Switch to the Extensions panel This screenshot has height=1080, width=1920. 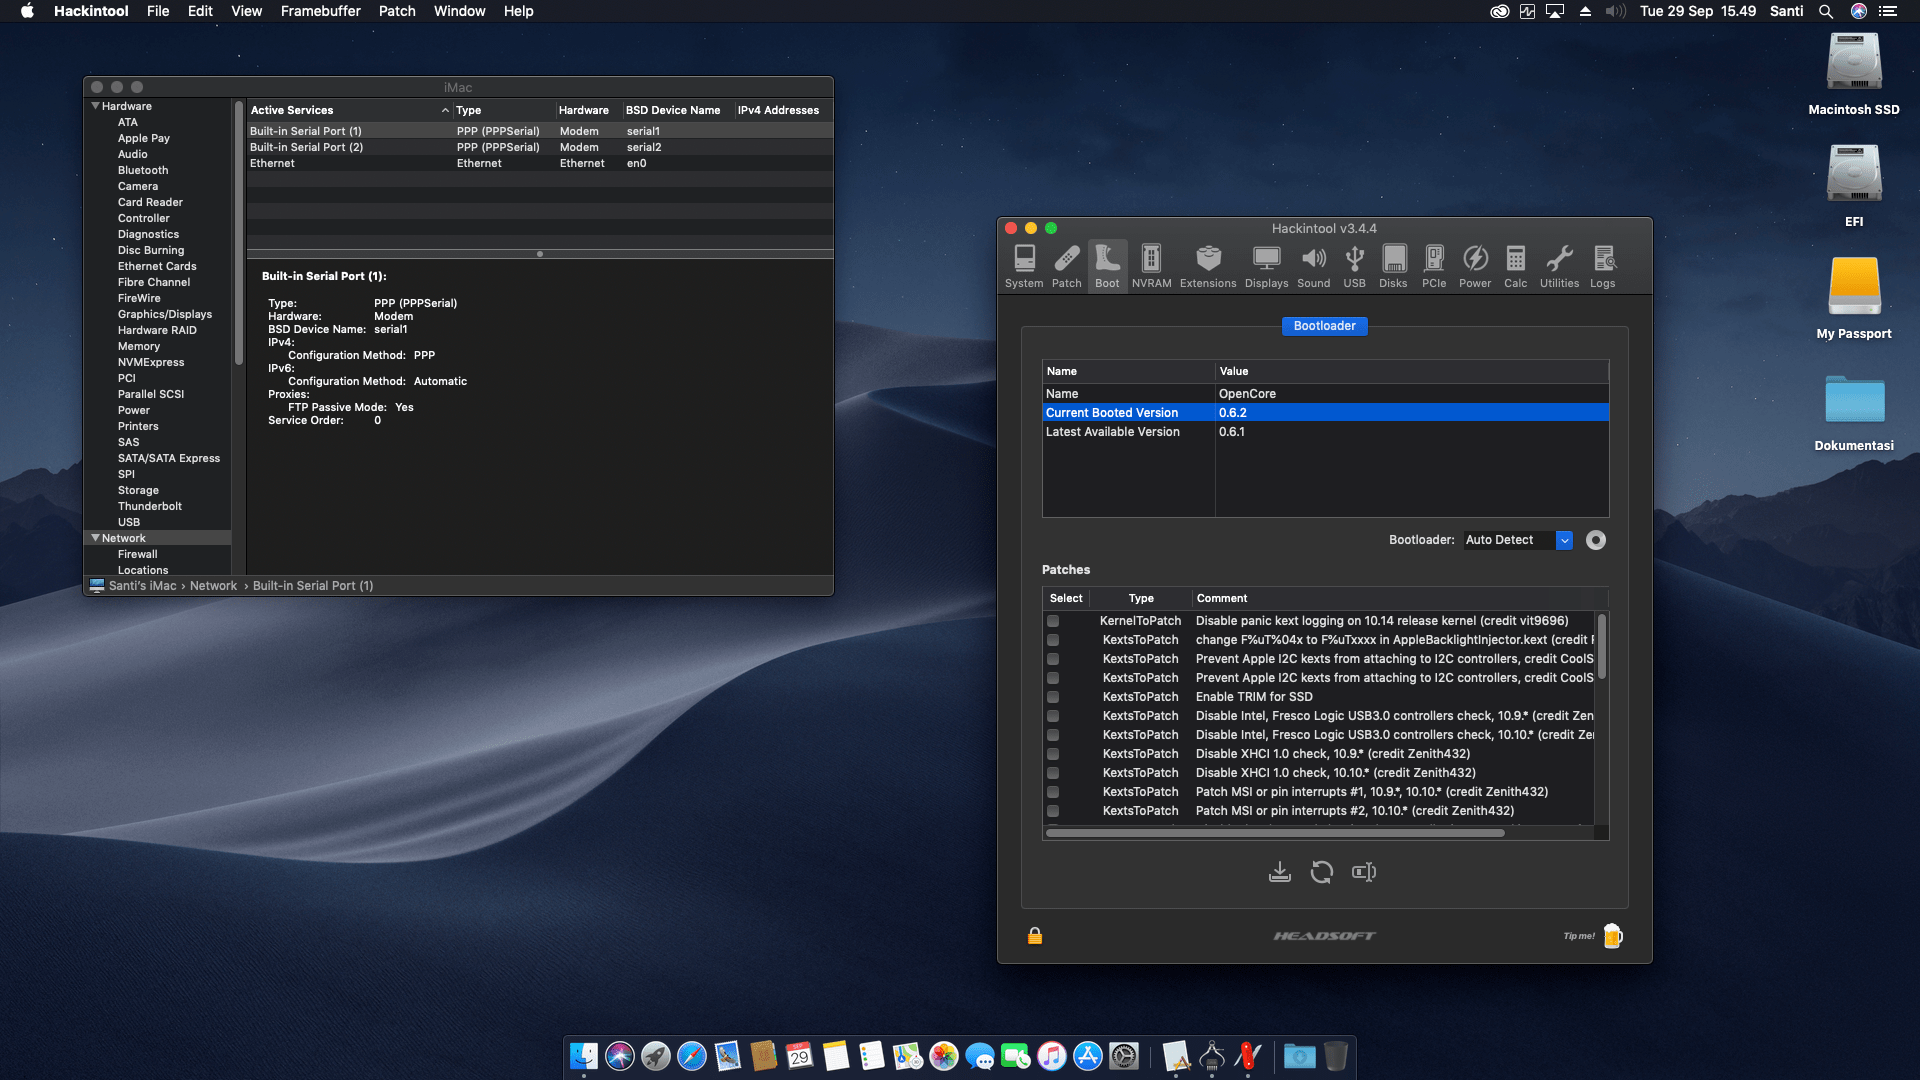click(1208, 265)
